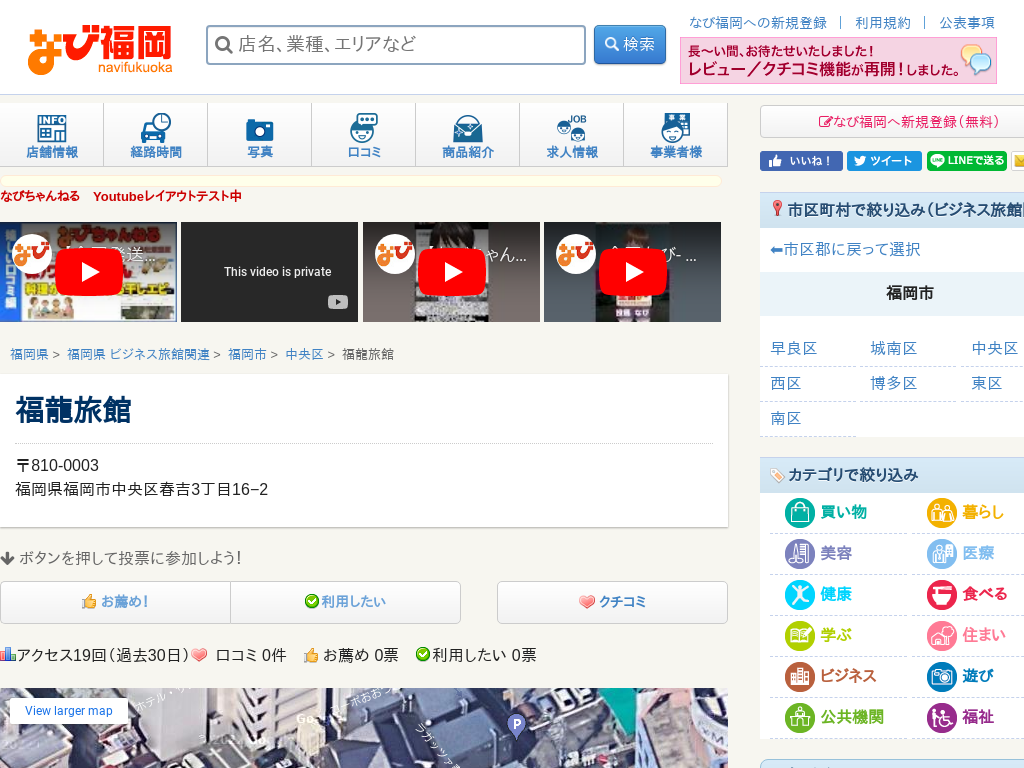Click the 福龍旅館 page heading
The width and height of the screenshot is (1024, 768).
click(73, 410)
